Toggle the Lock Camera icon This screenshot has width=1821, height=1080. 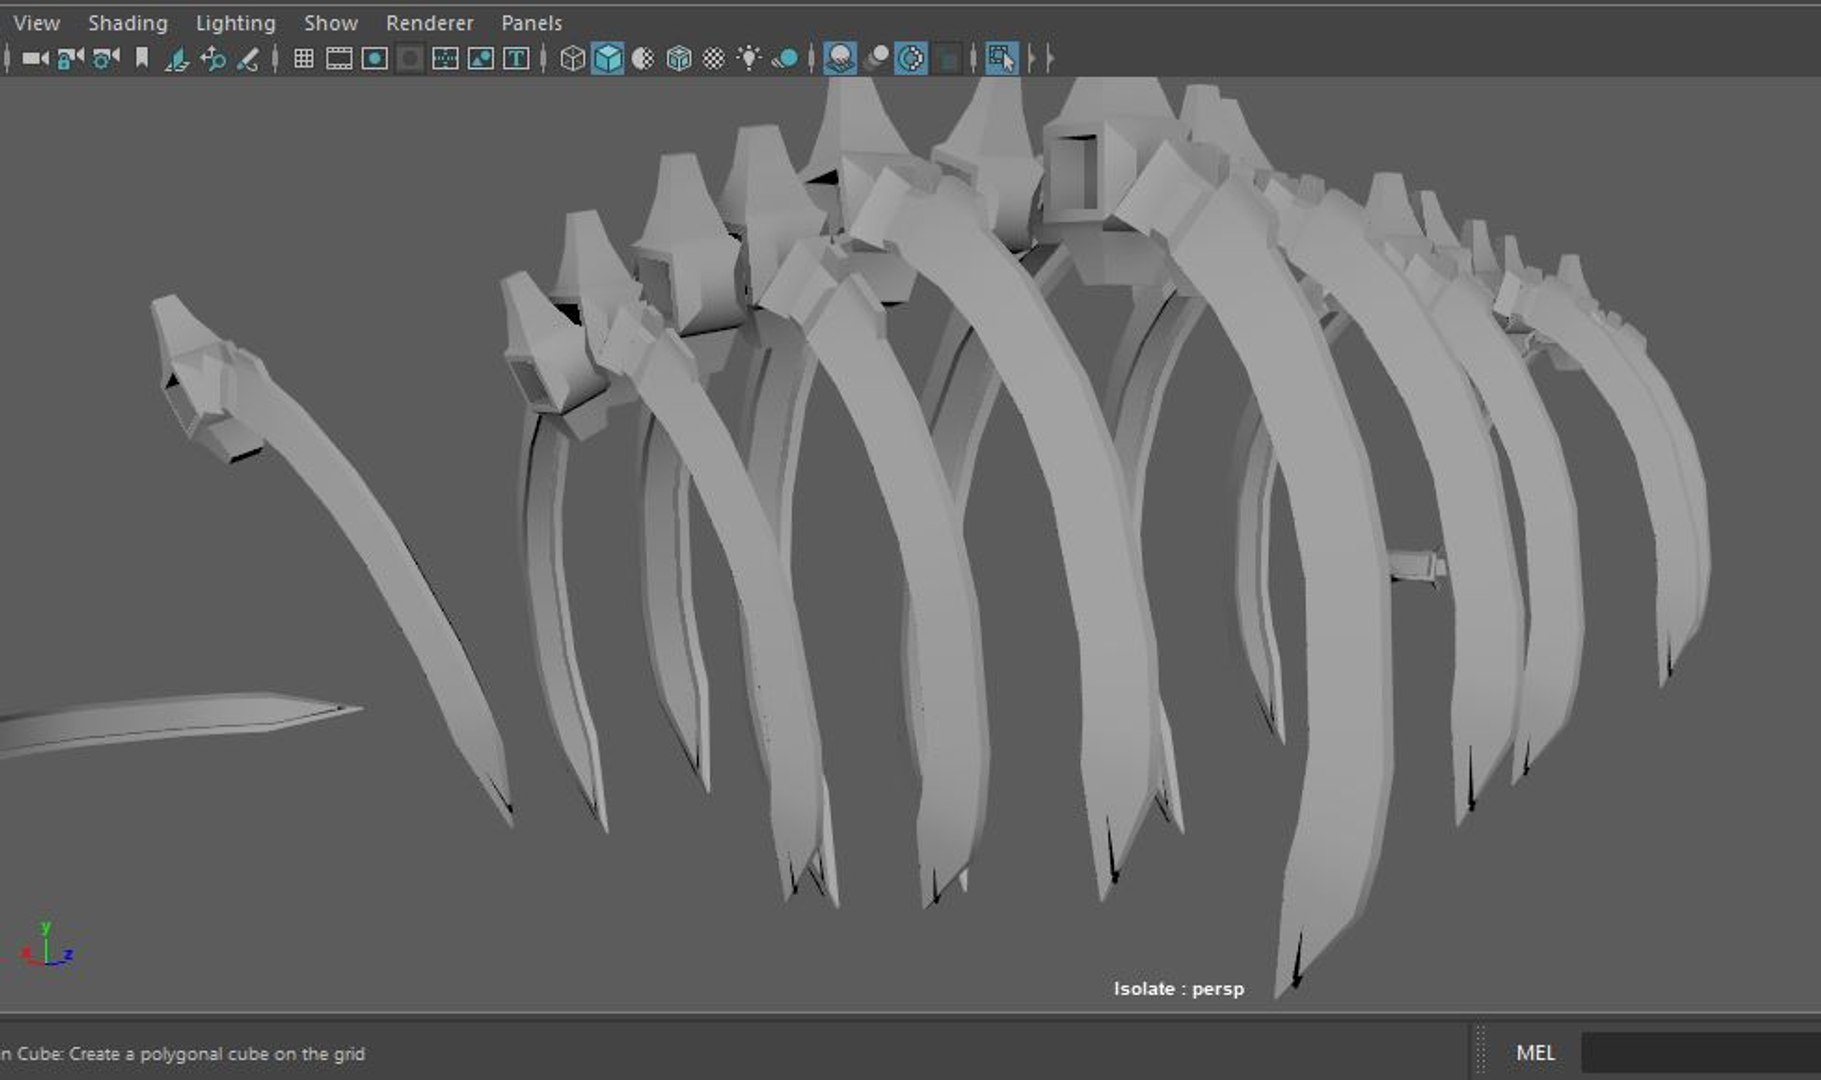click(x=70, y=59)
